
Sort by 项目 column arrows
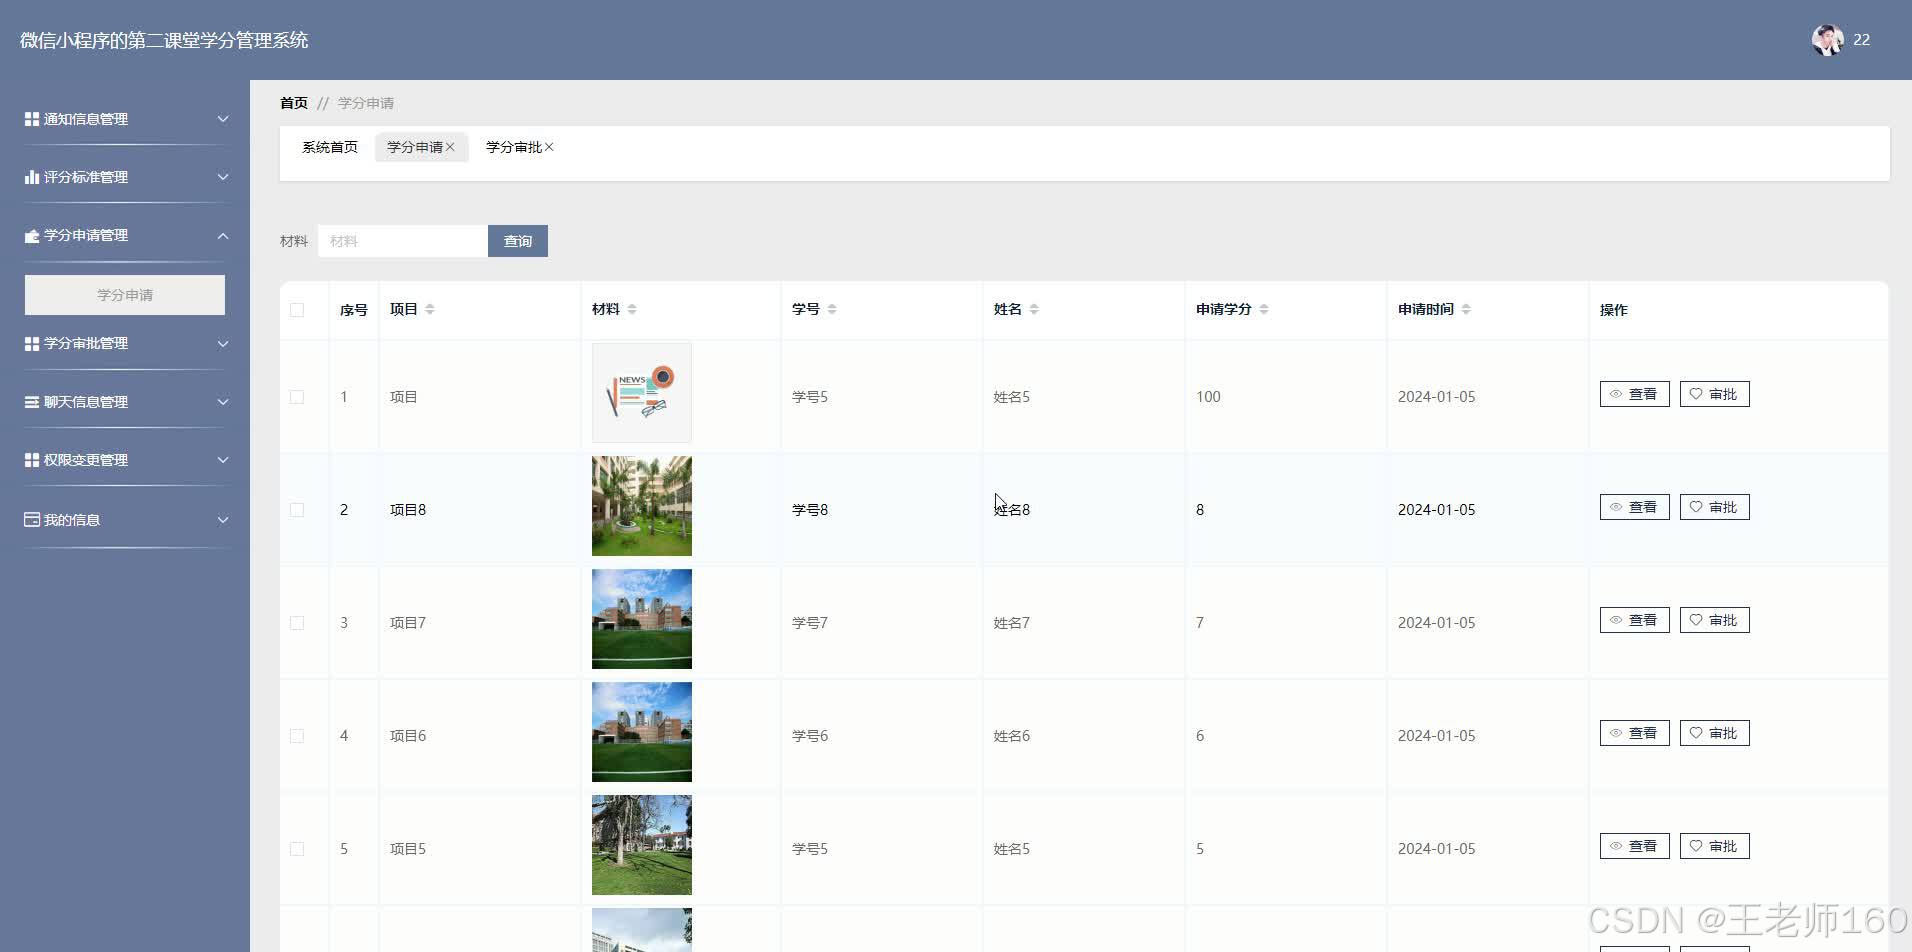[430, 309]
